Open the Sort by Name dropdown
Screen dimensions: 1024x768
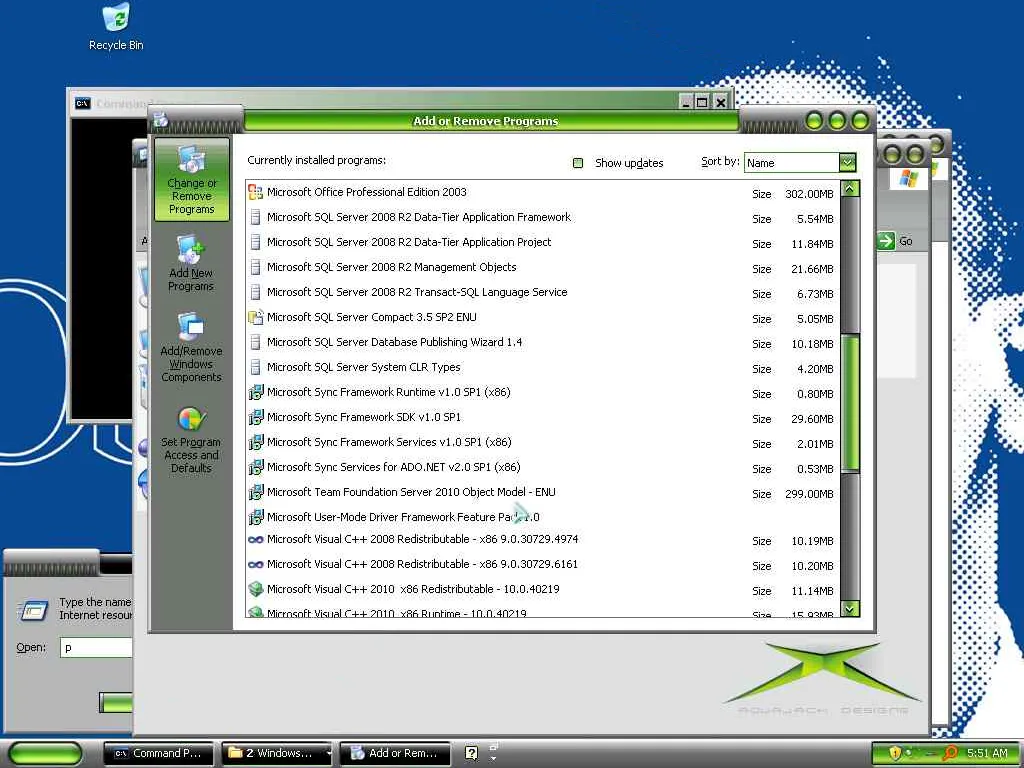[847, 162]
